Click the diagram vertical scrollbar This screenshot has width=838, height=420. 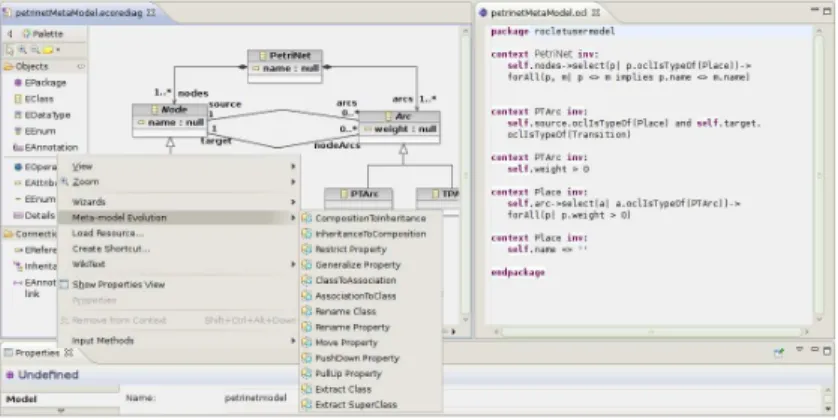pyautogui.click(x=465, y=176)
